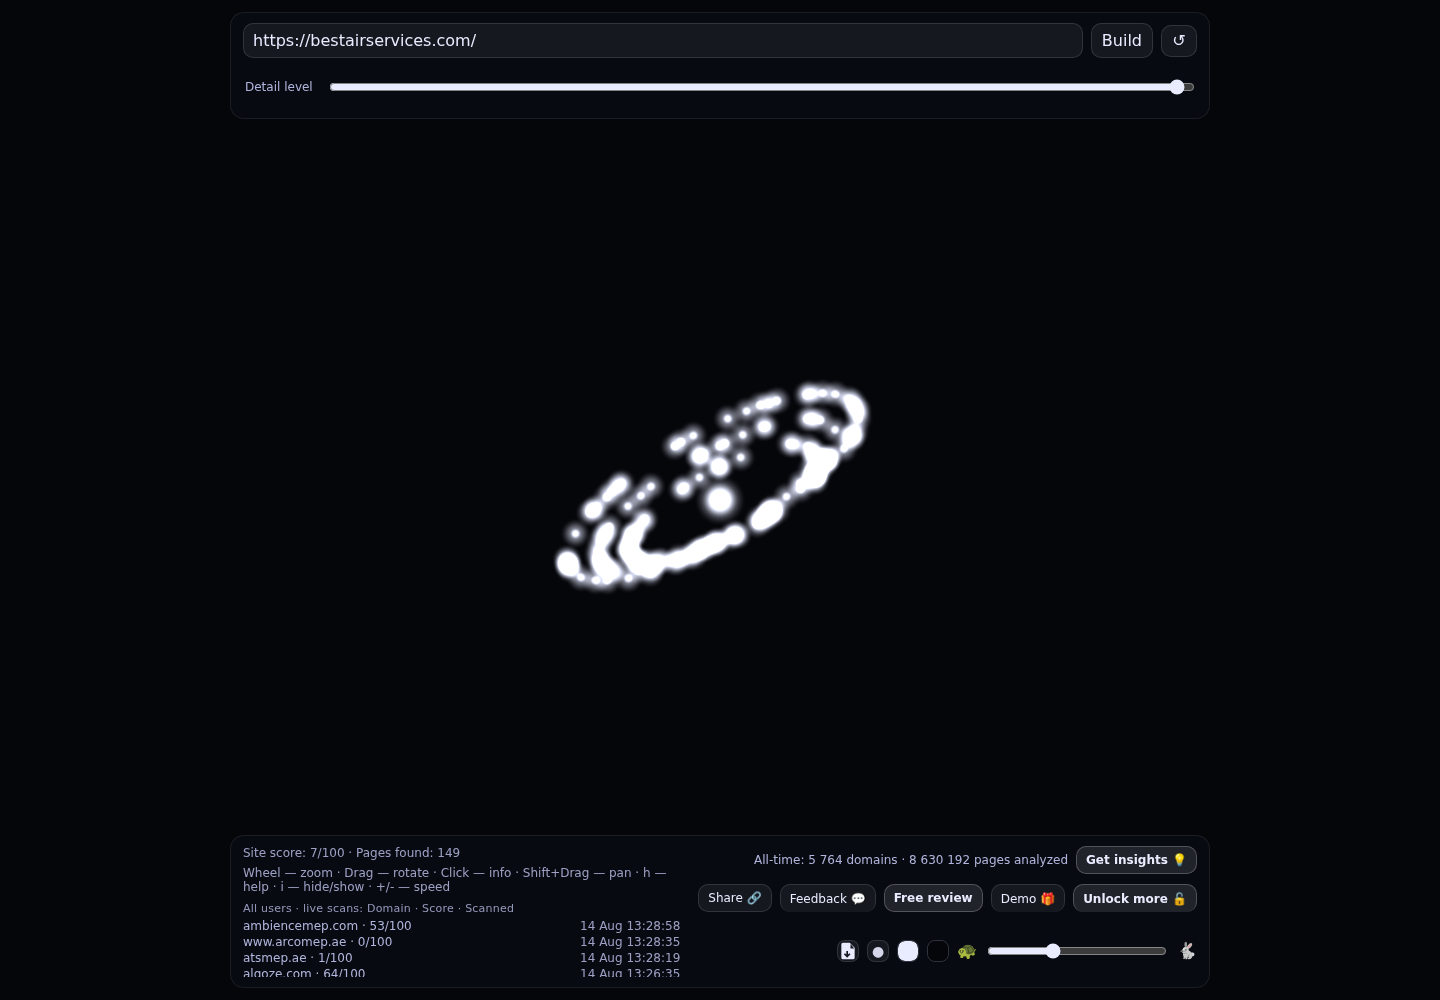Click the reset arrow button beside Build

(1178, 41)
